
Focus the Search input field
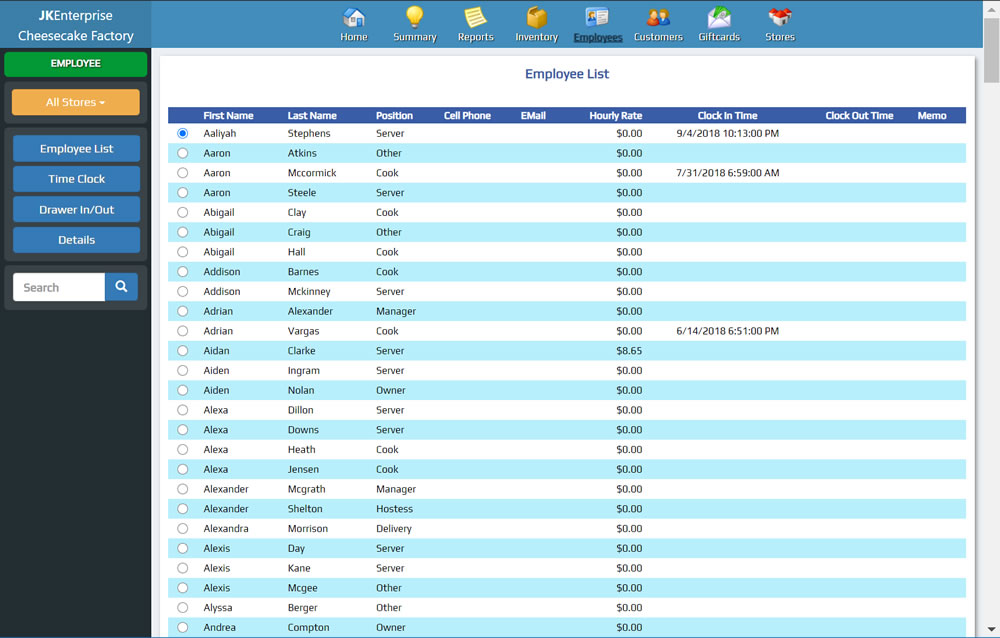click(59, 287)
